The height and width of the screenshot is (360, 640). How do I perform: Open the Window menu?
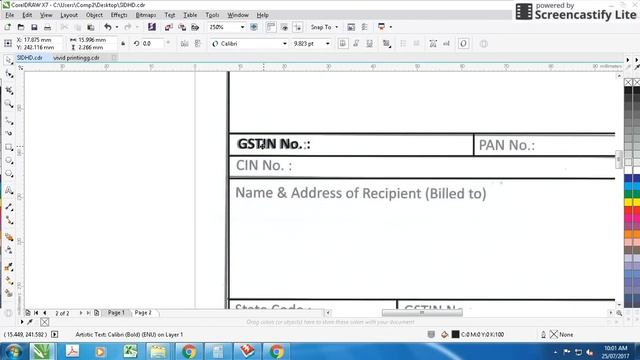(238, 15)
